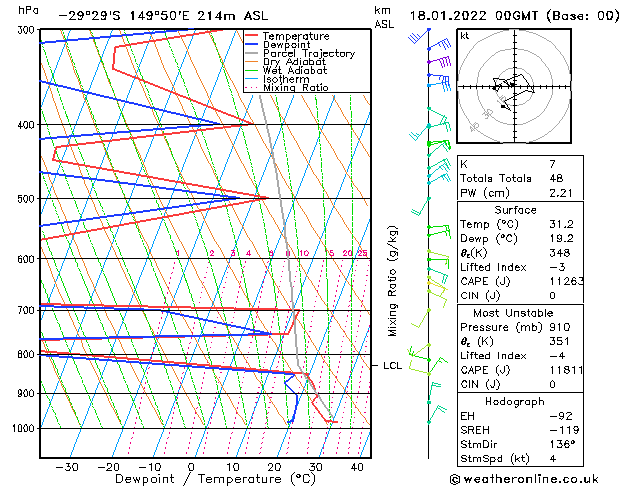The image size is (629, 486).
Task: Click the Dry Adiabat legend entry
Action: coord(294,62)
